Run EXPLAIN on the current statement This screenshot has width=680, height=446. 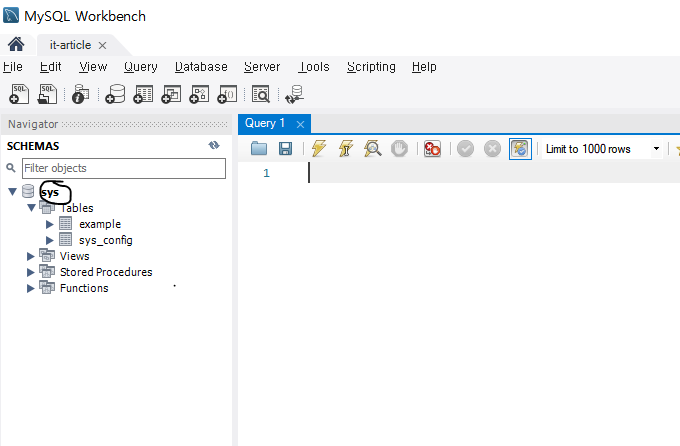tap(373, 148)
